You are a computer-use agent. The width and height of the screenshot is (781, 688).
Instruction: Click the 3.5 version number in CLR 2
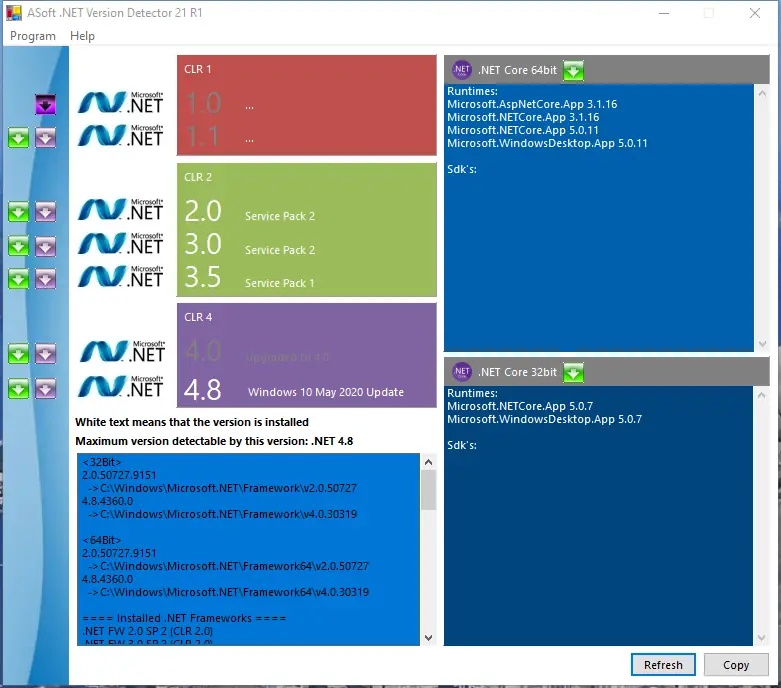(x=202, y=277)
